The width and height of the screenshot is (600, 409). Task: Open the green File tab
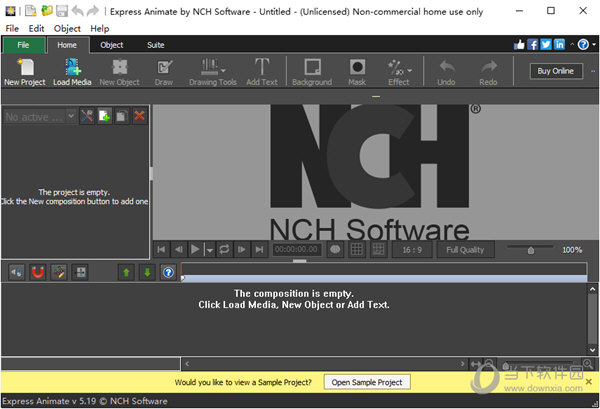(x=23, y=45)
